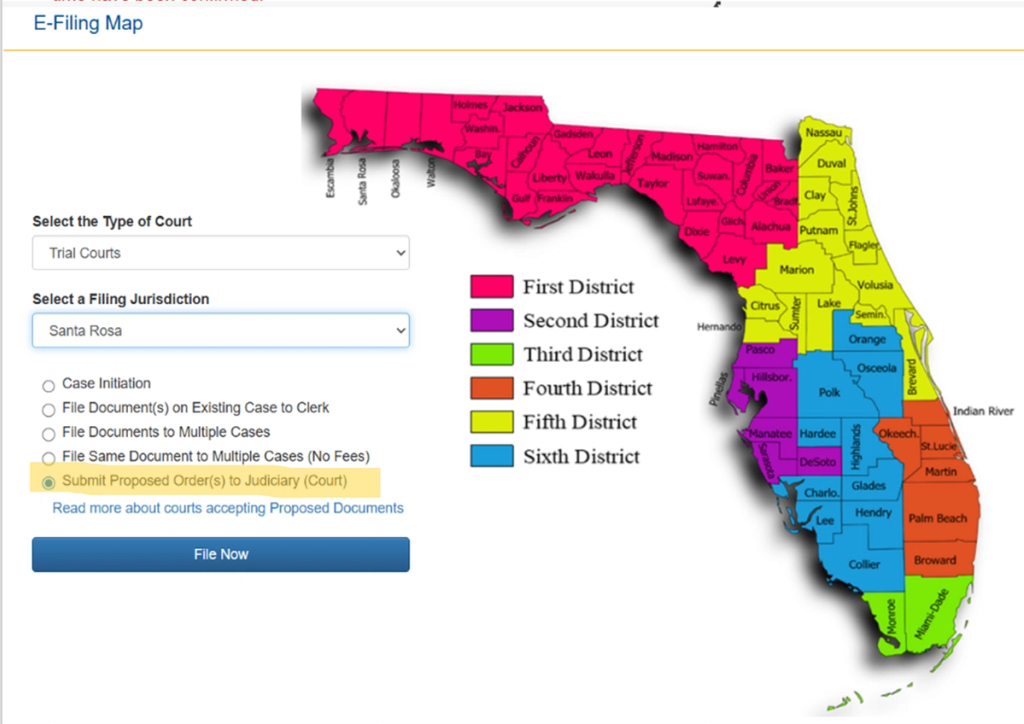Select Monroe county on the map

(891, 617)
